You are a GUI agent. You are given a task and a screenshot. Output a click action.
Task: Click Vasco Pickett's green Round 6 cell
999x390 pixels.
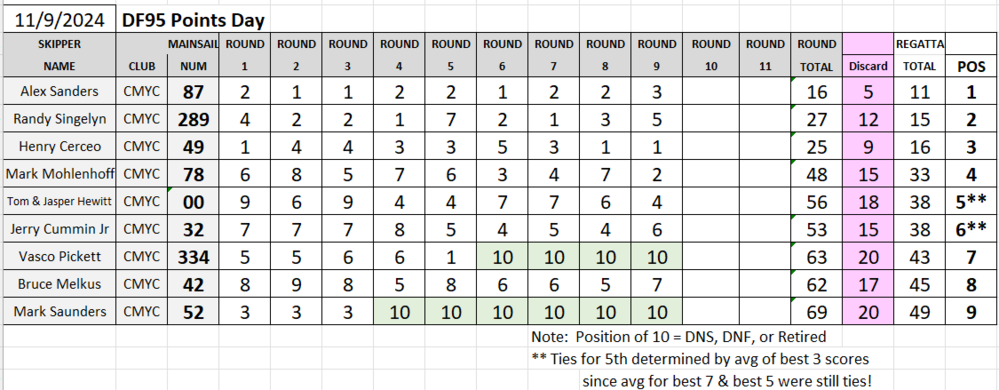pos(502,257)
